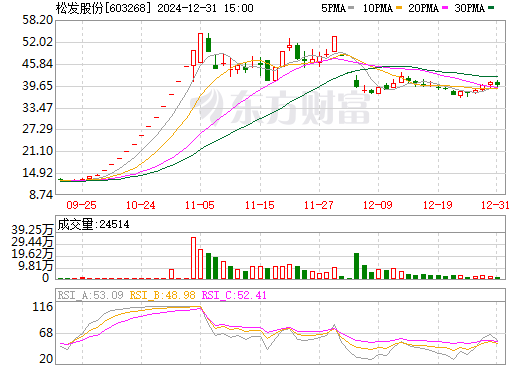The width and height of the screenshot is (520, 365).
Task: Select the 10PMA legend label
Action: [378, 8]
